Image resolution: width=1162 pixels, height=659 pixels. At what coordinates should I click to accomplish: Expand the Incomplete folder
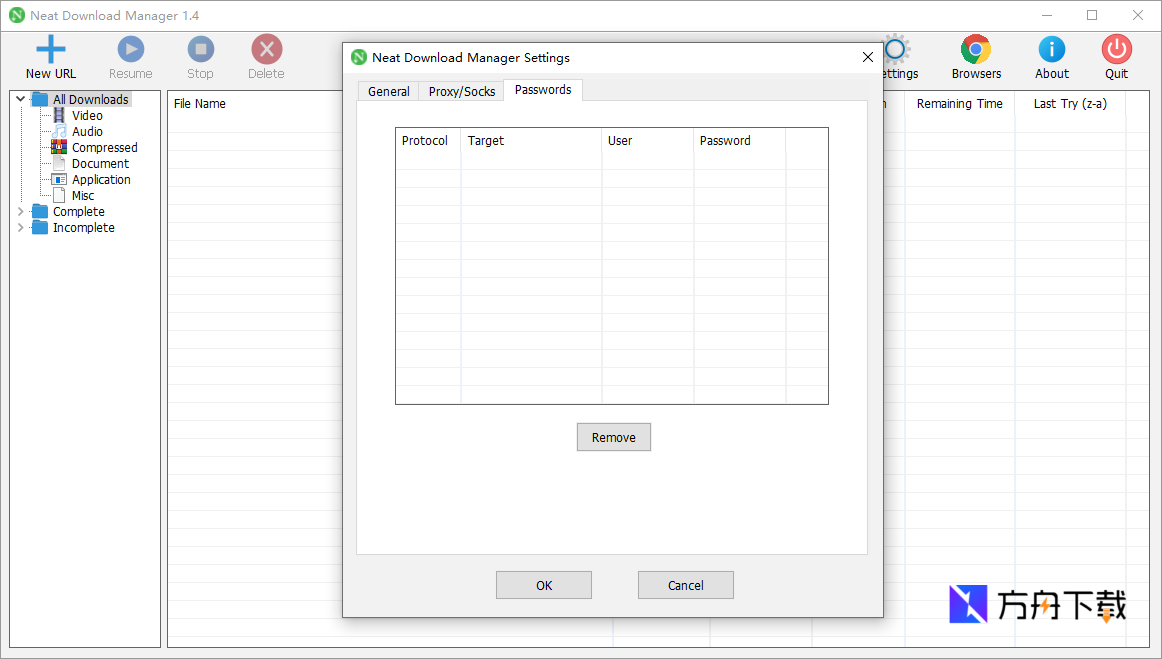pos(21,227)
